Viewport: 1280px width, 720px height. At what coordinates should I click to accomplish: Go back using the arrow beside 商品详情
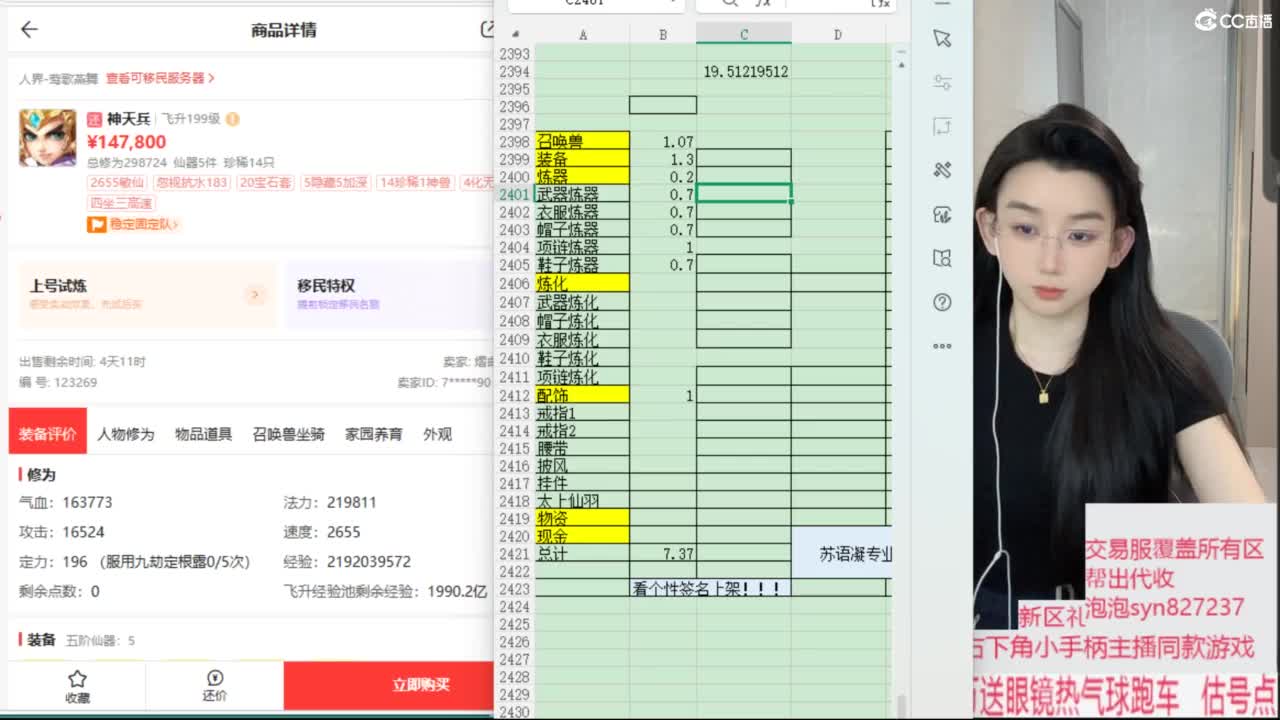coord(29,30)
